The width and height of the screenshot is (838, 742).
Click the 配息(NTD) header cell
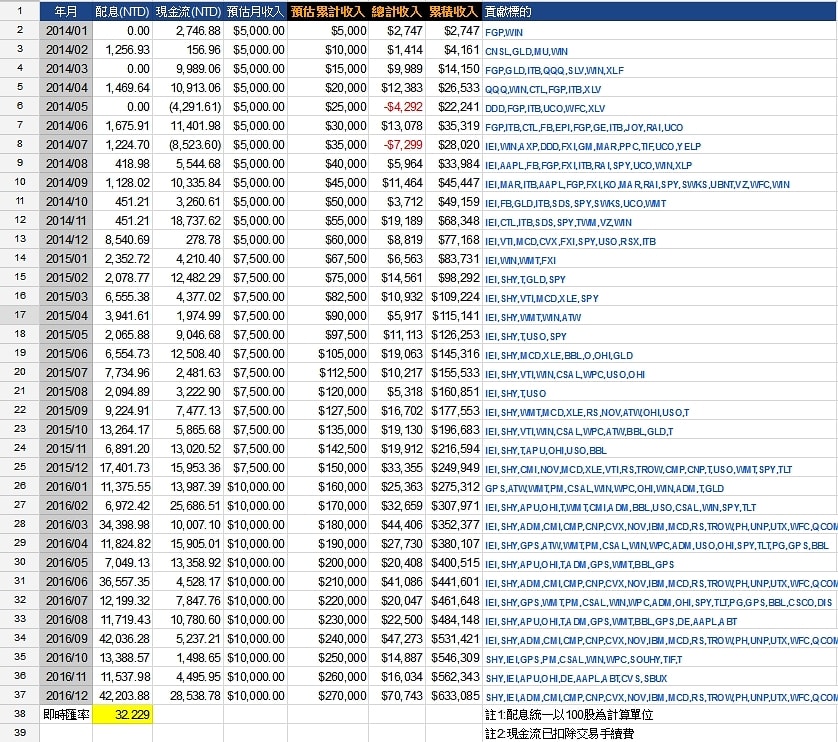tap(123, 12)
